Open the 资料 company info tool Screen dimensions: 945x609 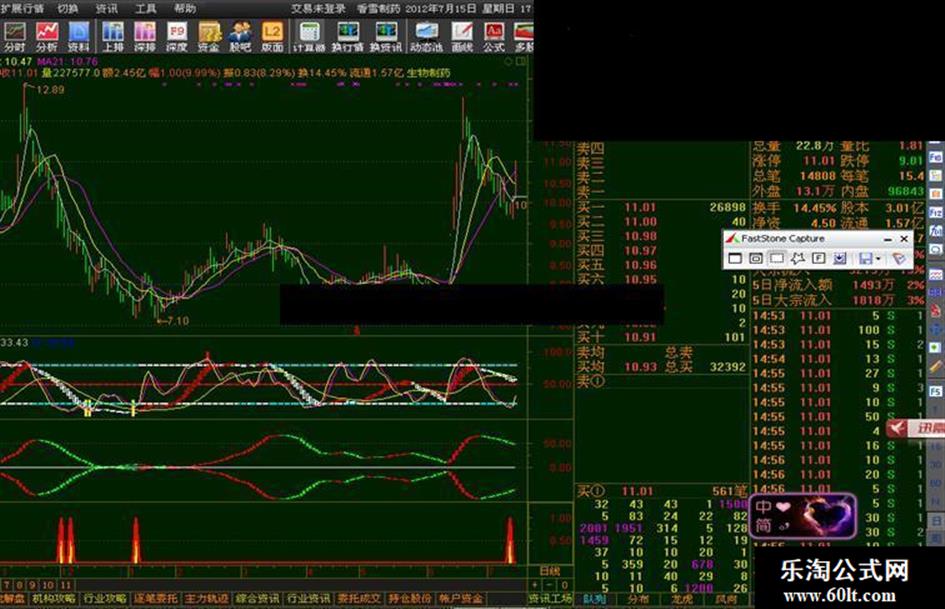tap(78, 36)
